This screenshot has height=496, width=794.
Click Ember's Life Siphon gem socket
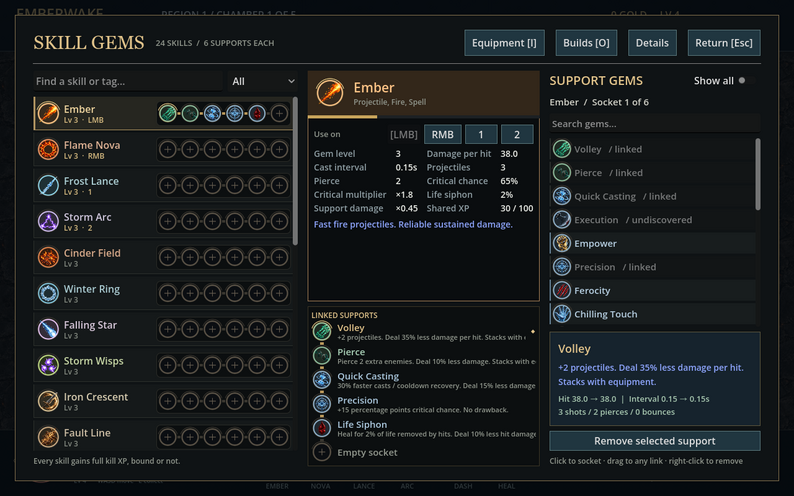pos(257,113)
